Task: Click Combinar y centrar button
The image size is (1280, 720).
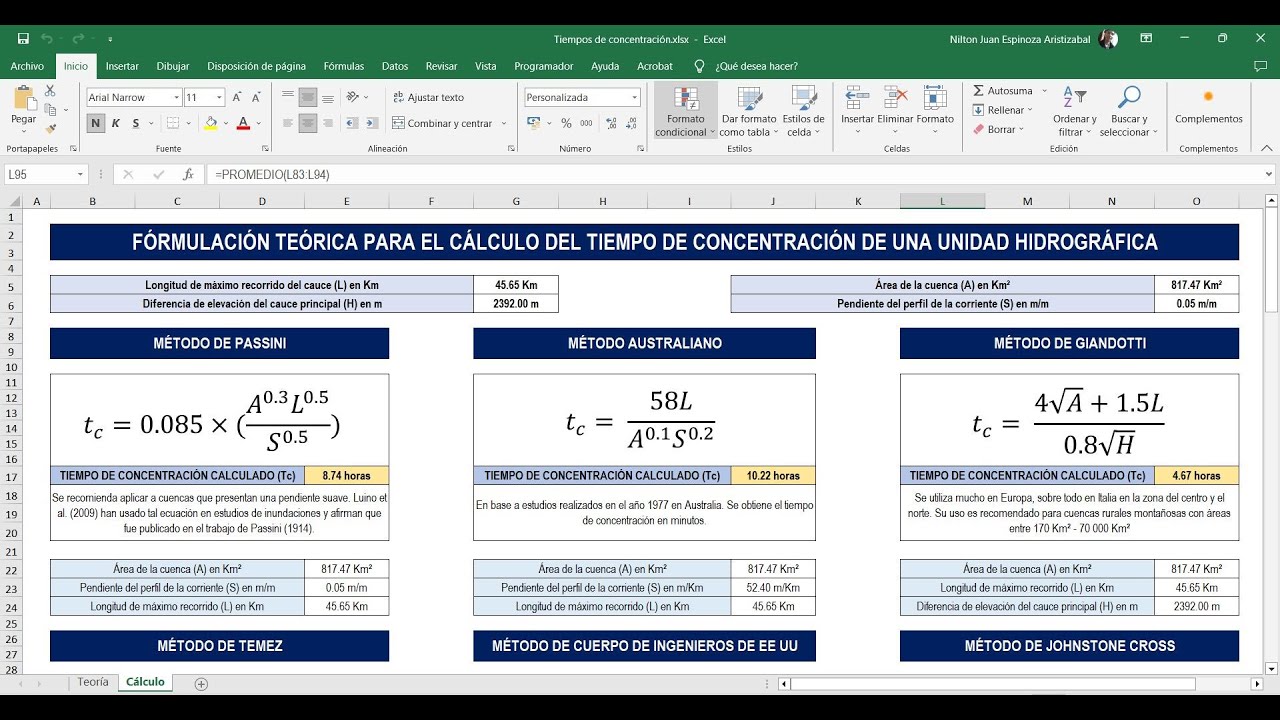Action: coord(441,123)
